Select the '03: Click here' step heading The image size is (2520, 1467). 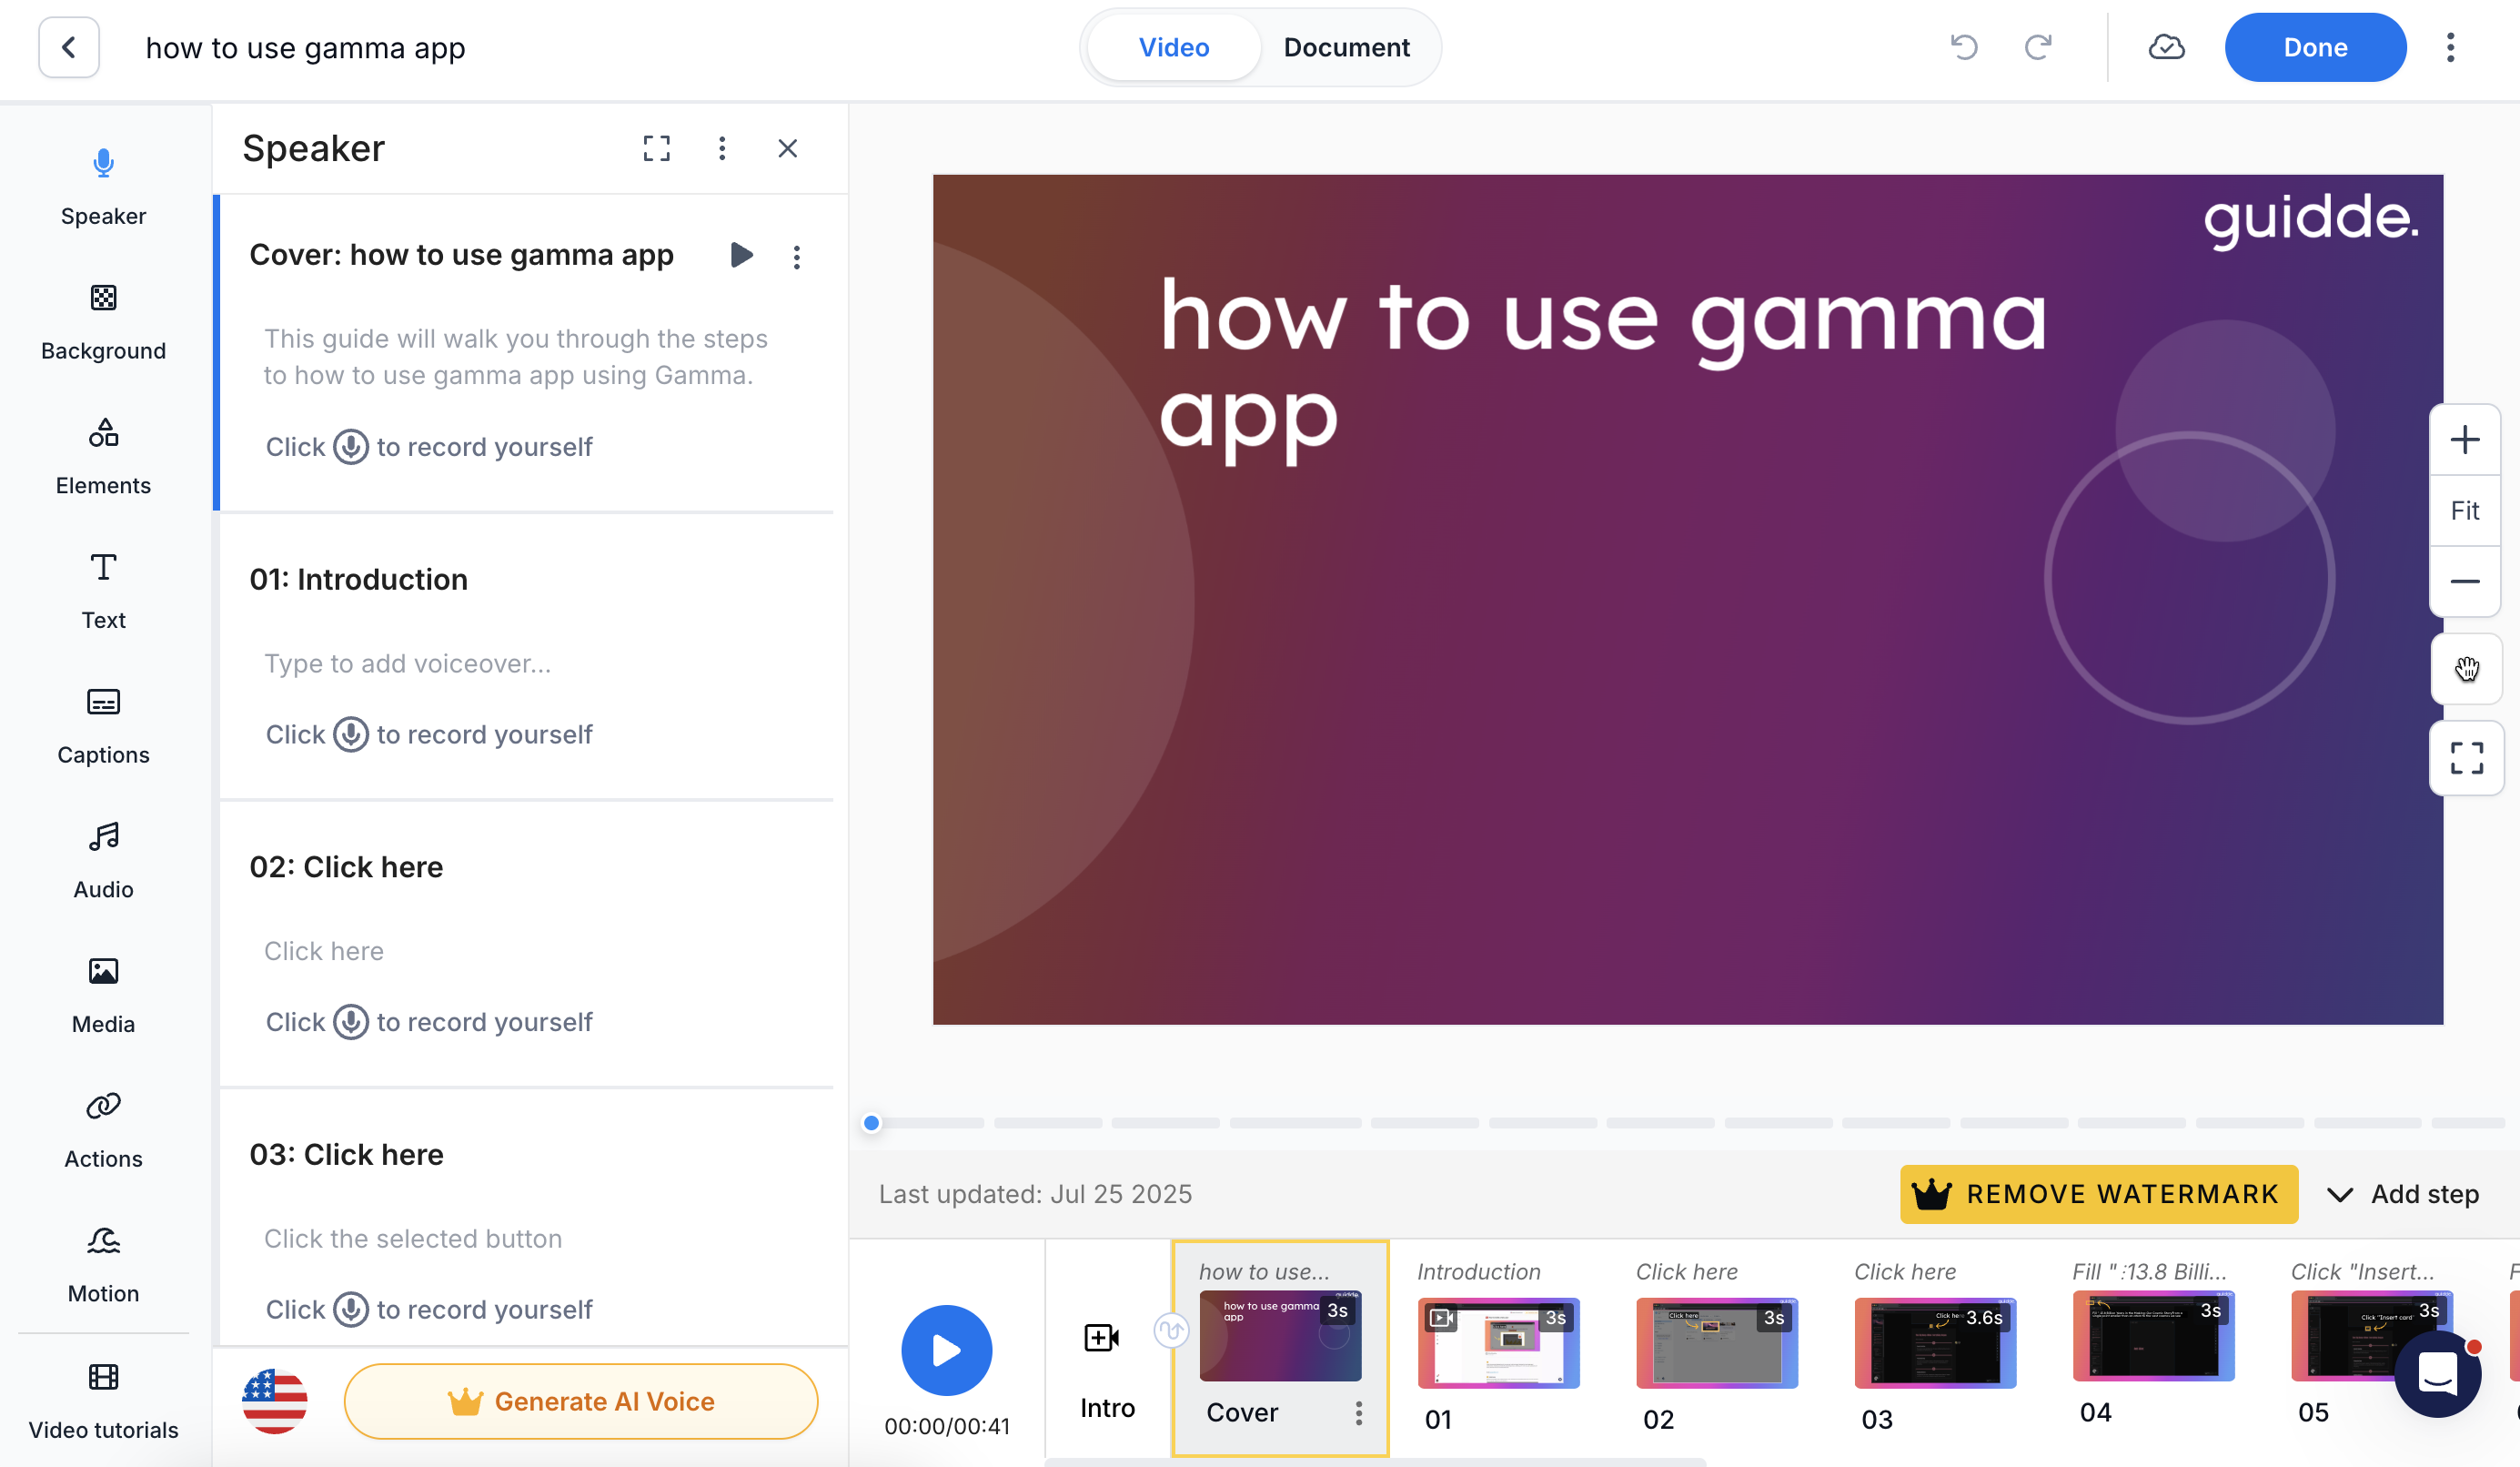[x=346, y=1155]
